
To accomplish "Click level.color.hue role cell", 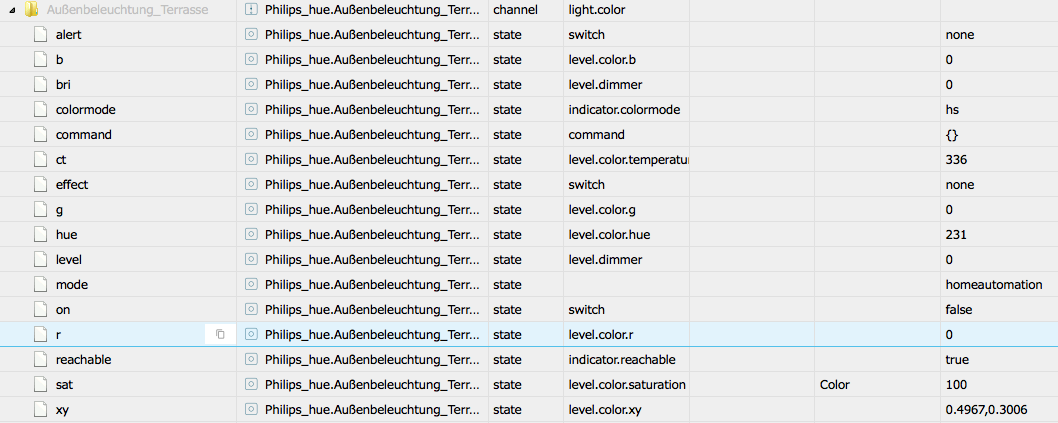I will pos(609,235).
